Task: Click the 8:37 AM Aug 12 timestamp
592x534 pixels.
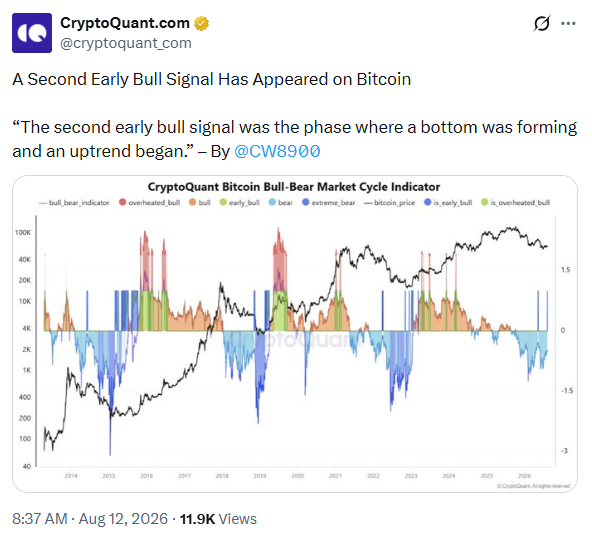Action: (x=90, y=519)
